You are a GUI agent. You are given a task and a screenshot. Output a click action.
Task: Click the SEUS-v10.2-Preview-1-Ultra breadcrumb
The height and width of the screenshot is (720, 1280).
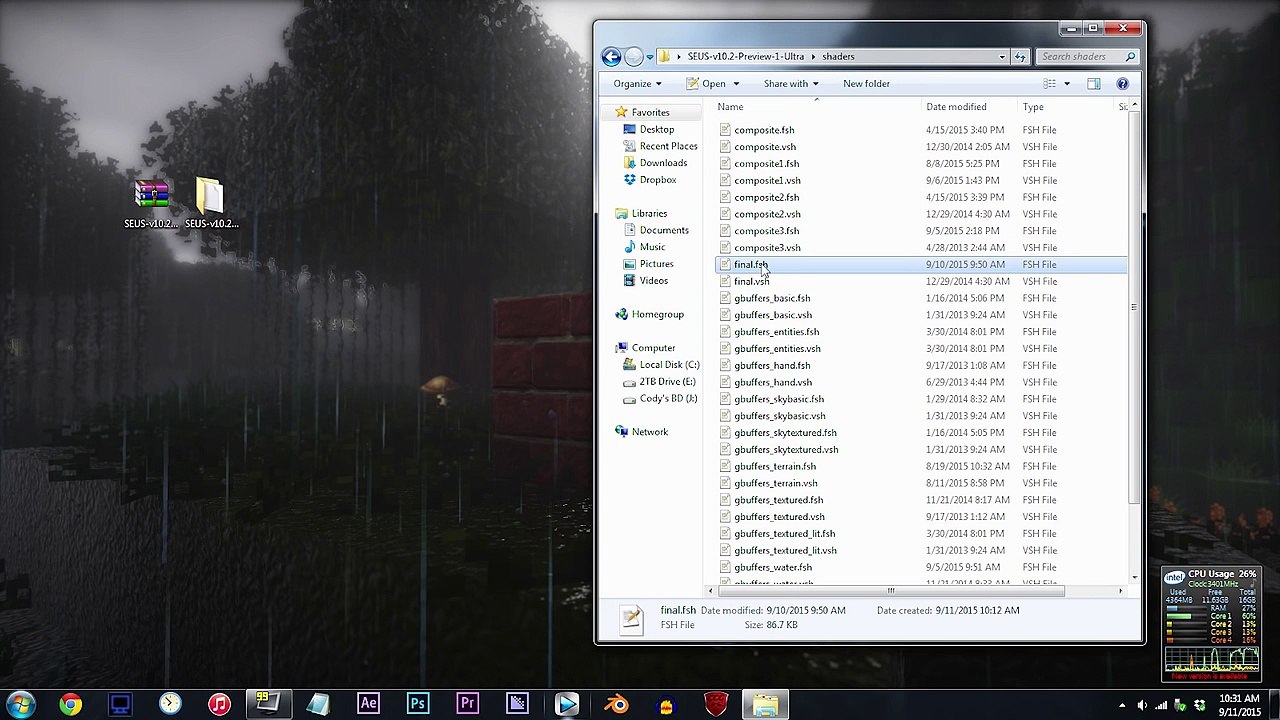(x=745, y=57)
